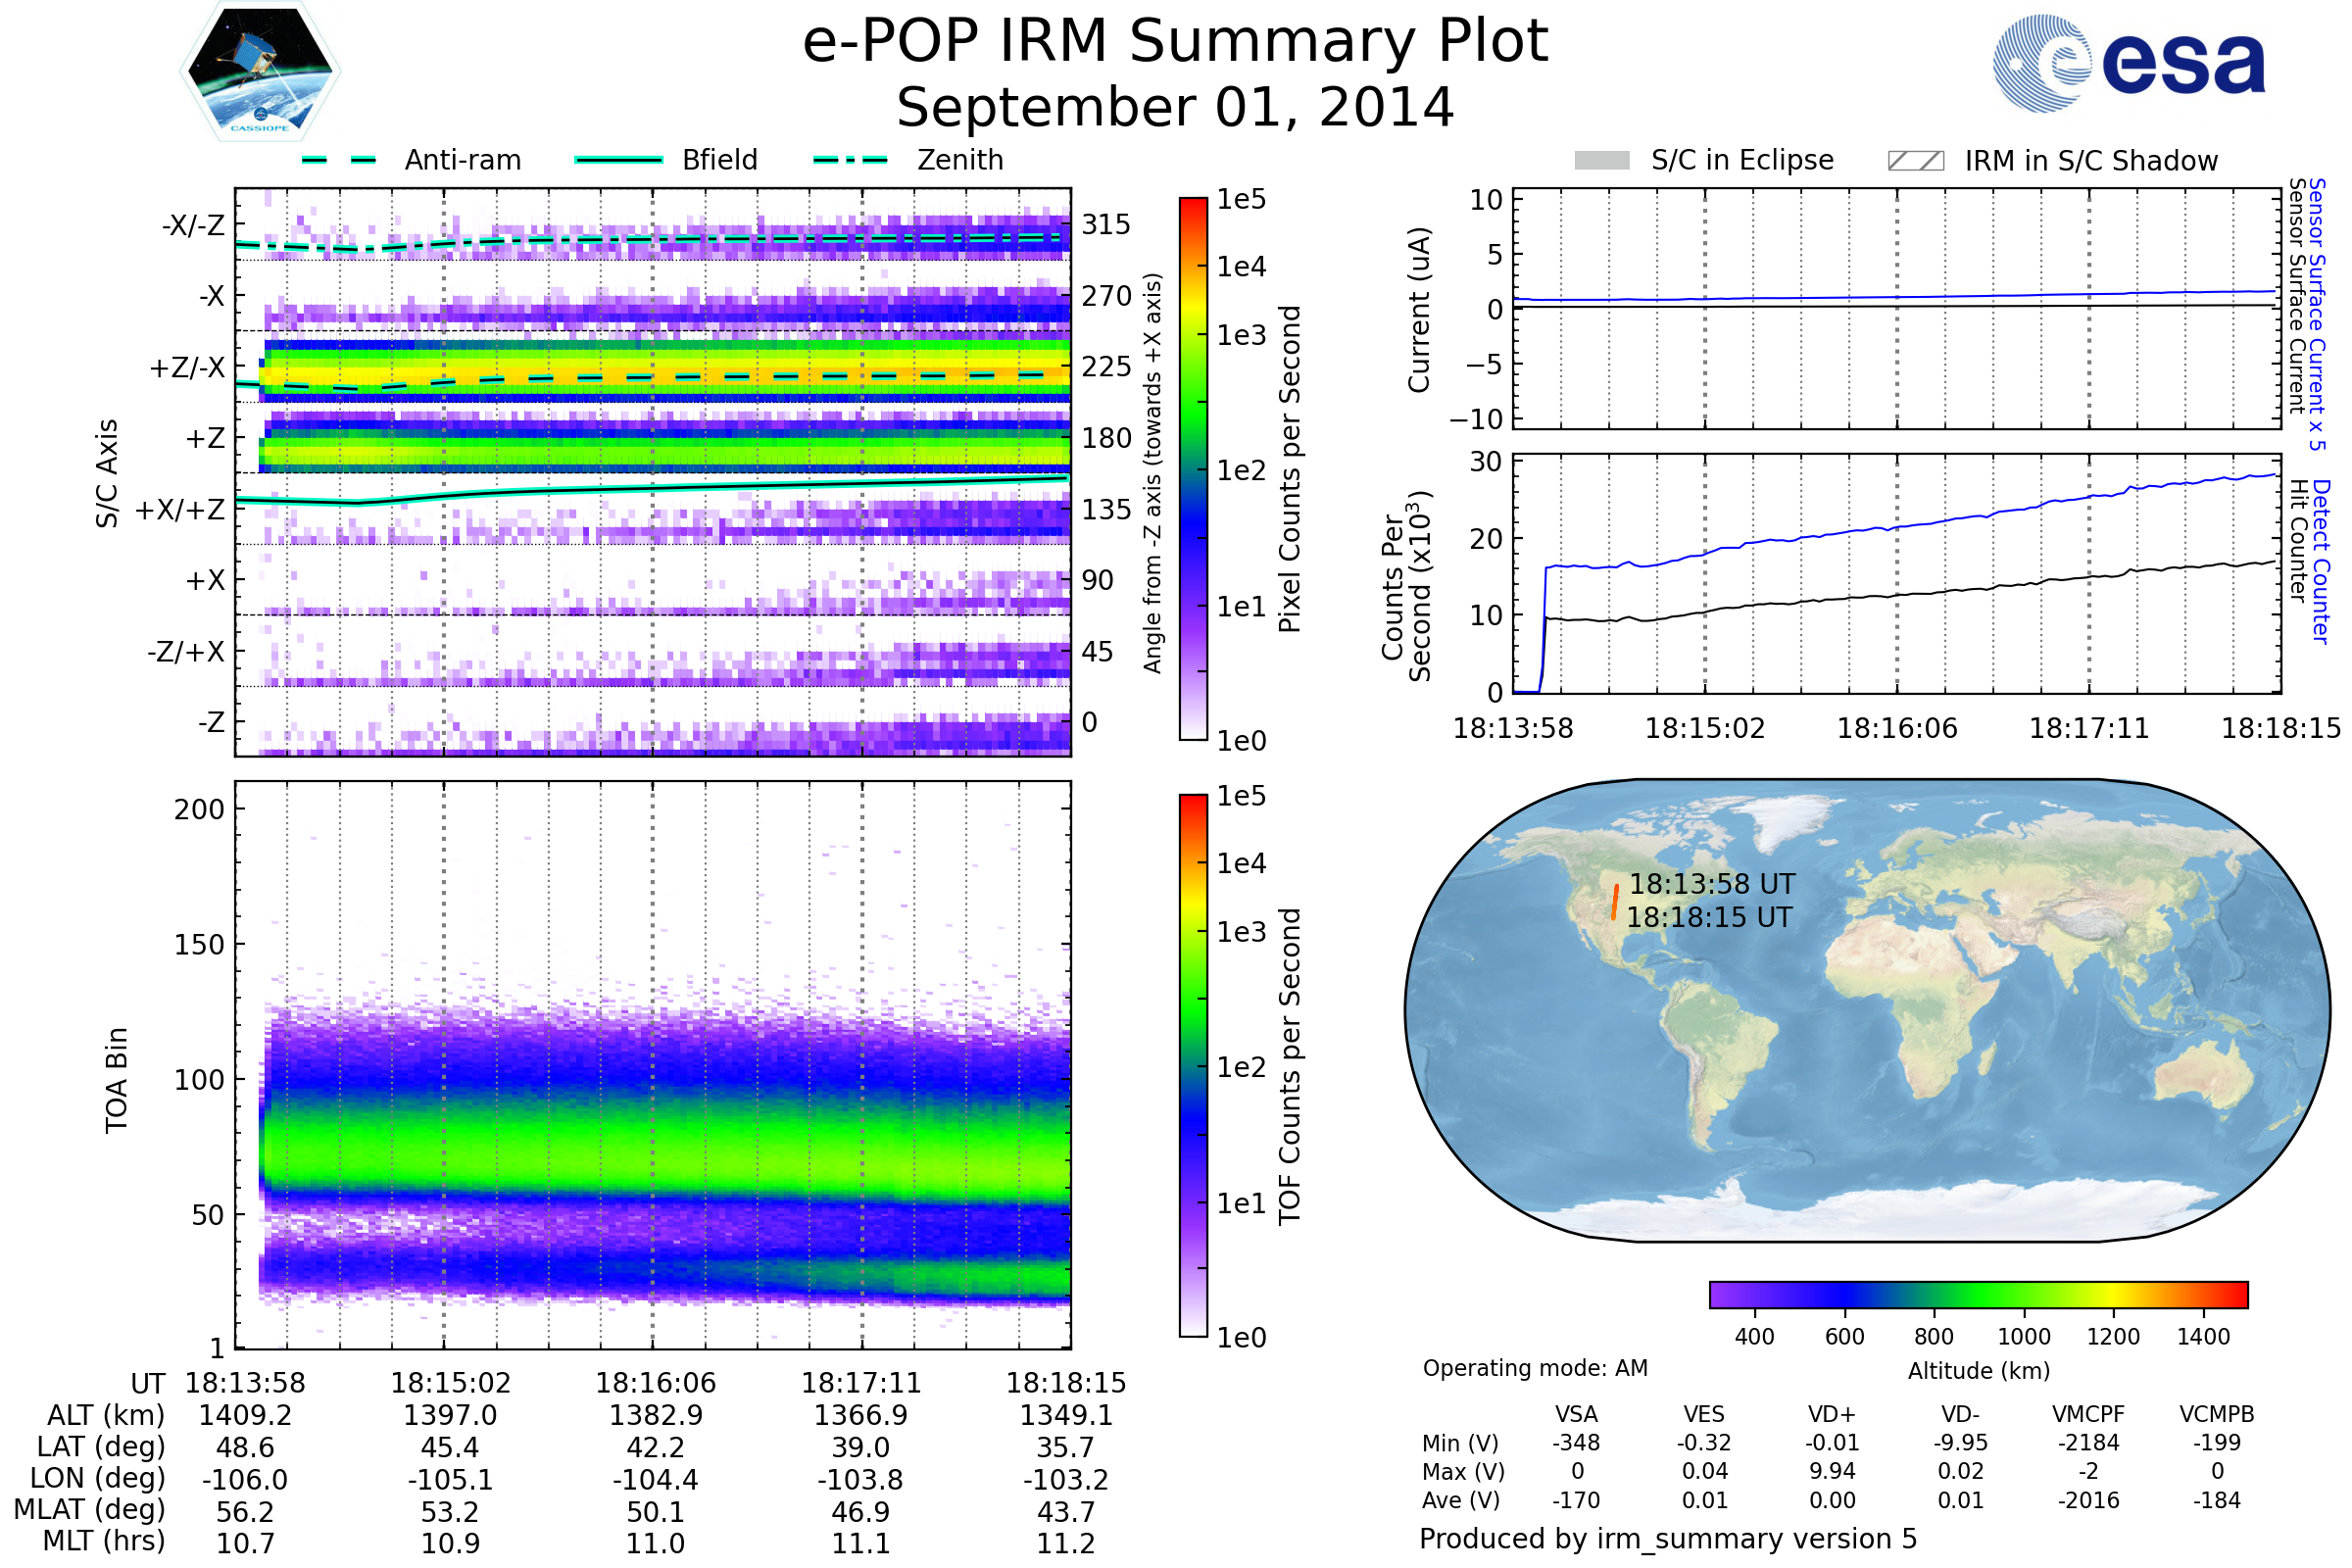Click the Operating mode: AM text

click(x=1535, y=1368)
